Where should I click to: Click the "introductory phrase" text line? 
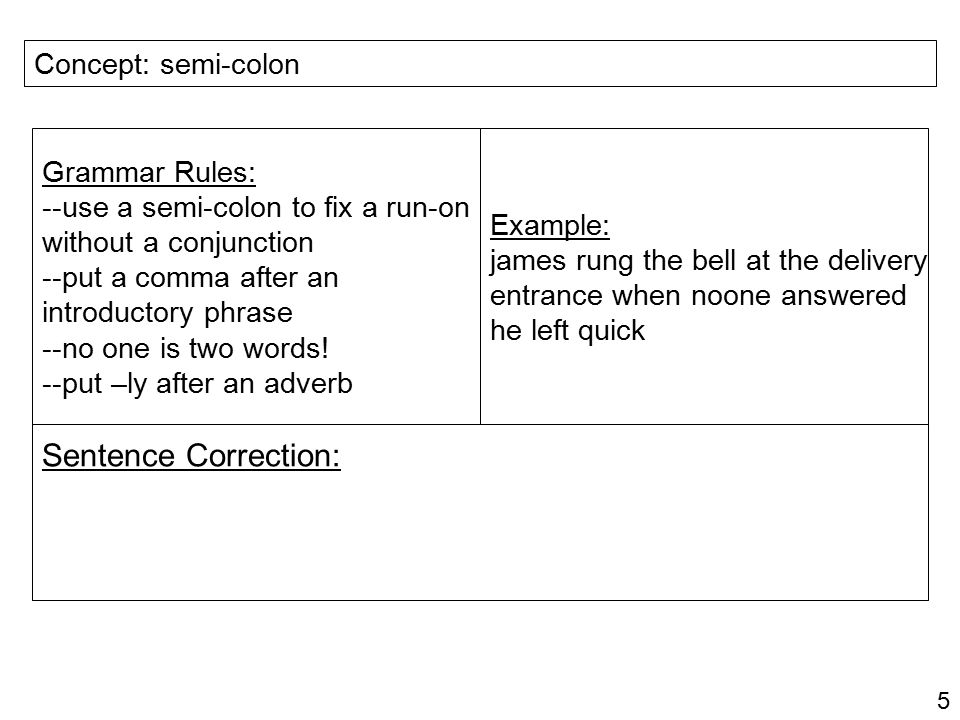(x=167, y=313)
